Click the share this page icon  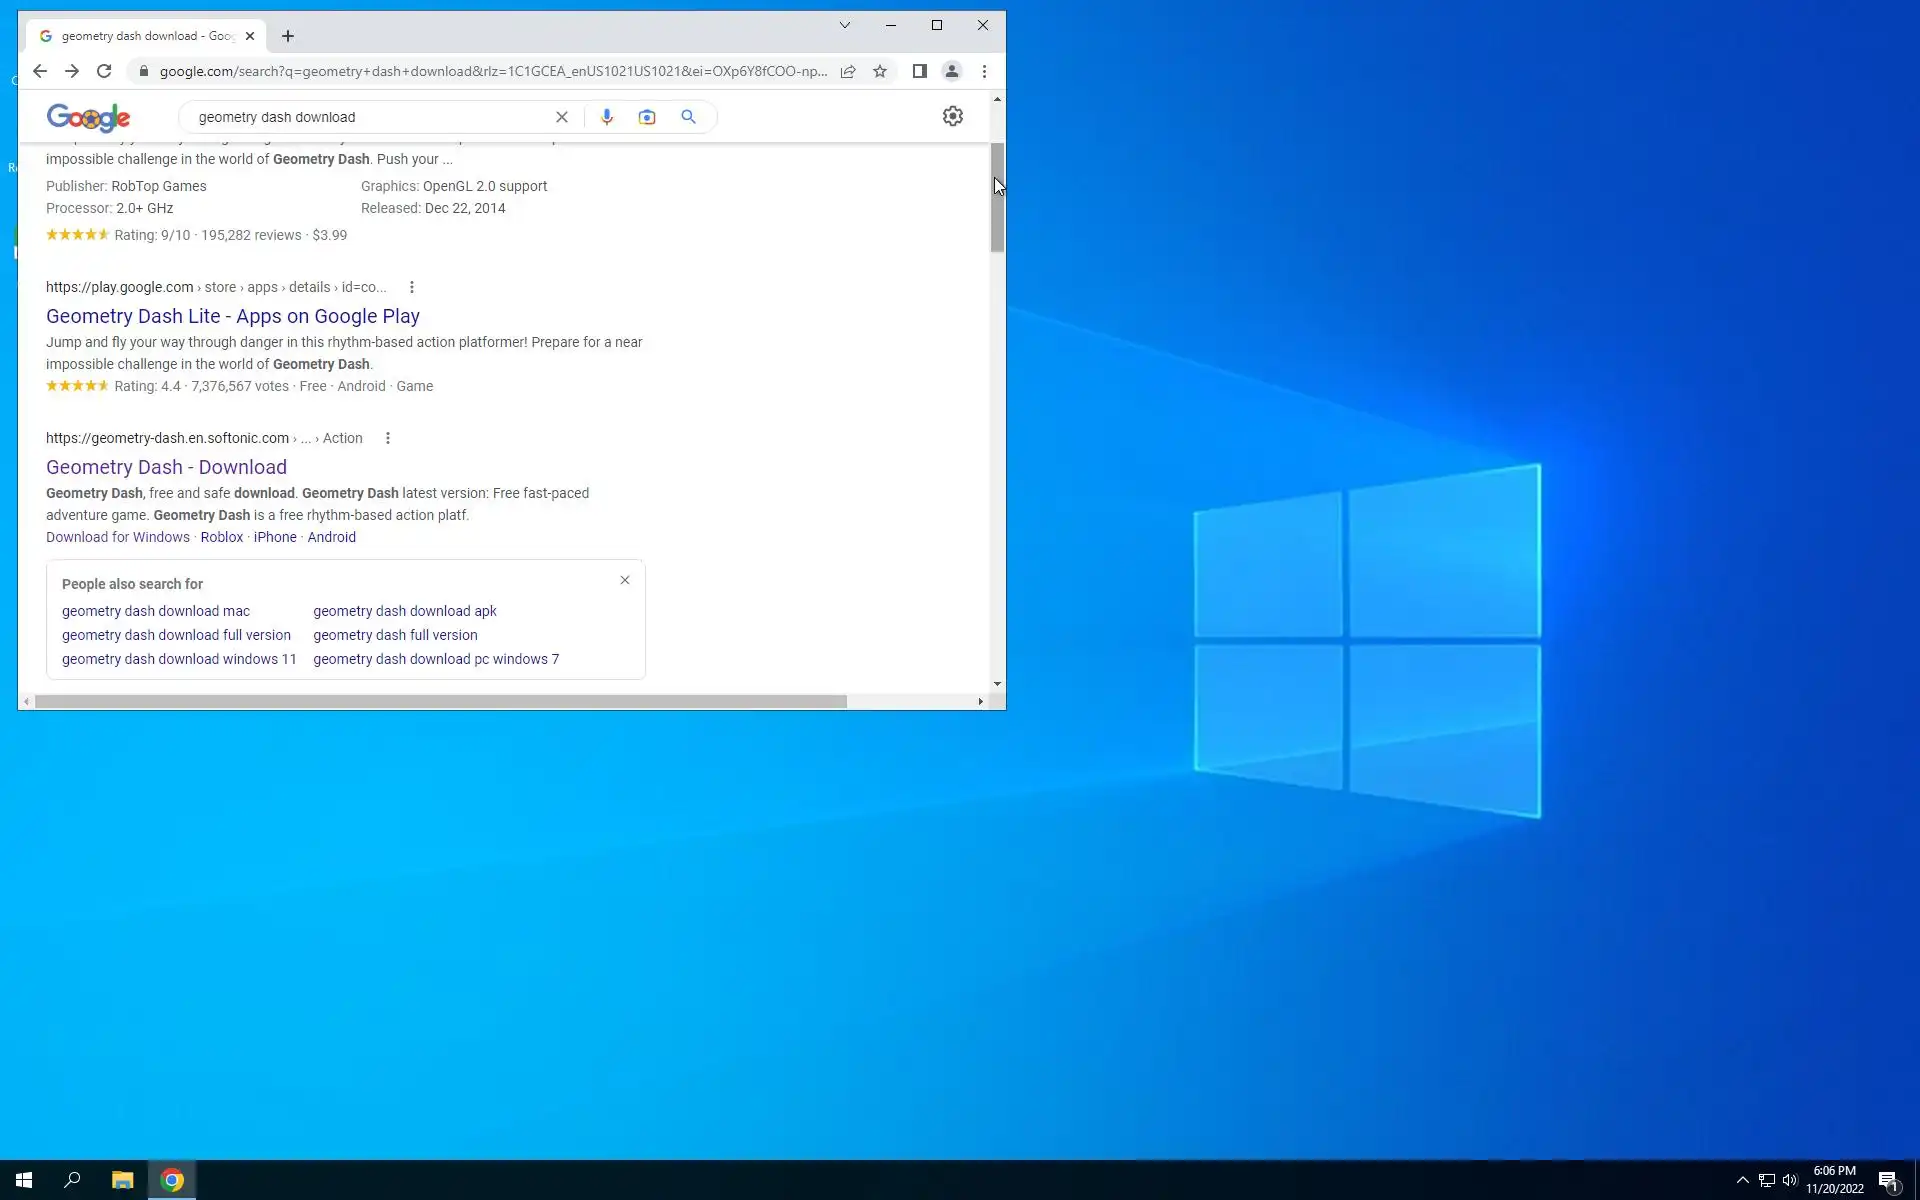[848, 71]
